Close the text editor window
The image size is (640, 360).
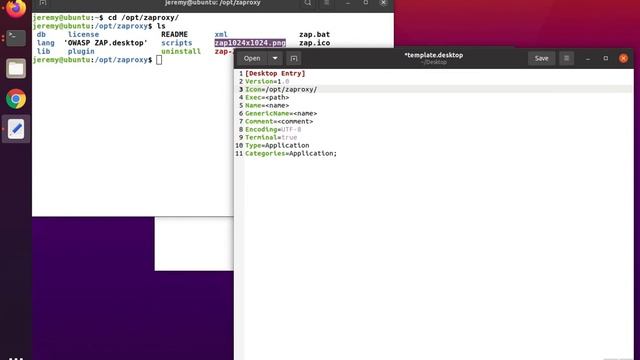pos(623,58)
